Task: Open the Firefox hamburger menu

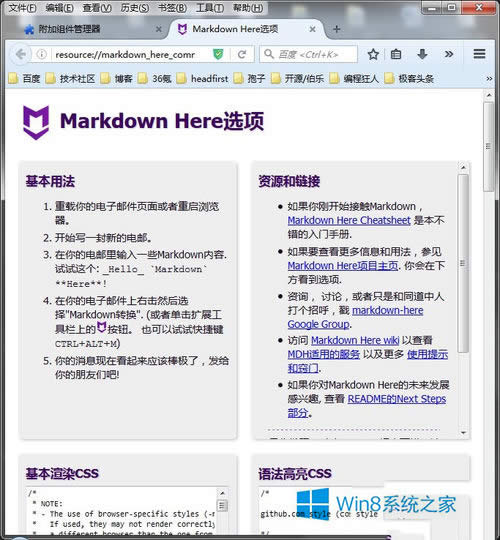Action: pyautogui.click(x=479, y=54)
